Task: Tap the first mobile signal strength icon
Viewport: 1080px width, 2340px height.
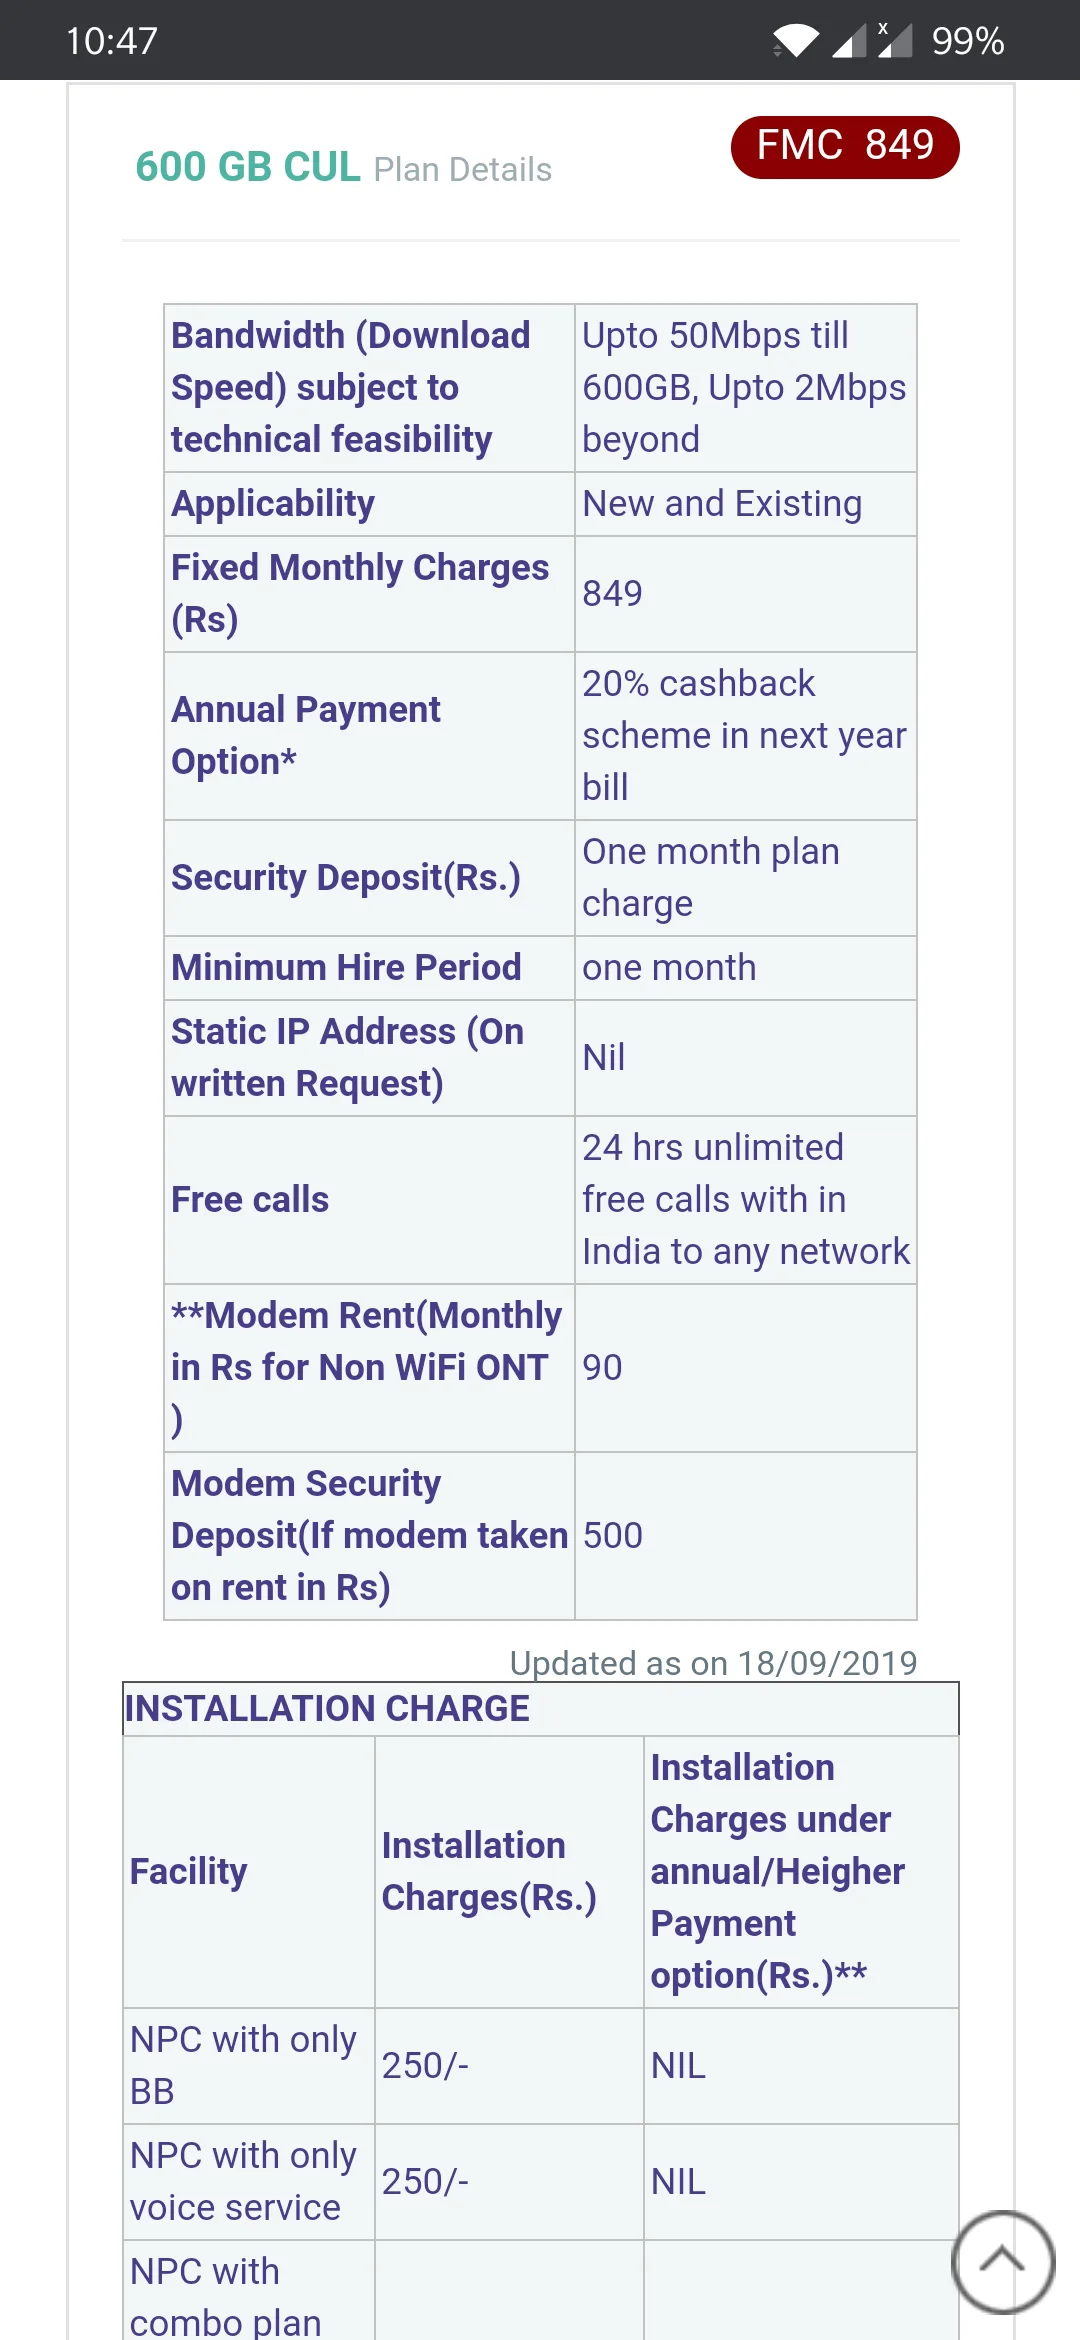Action: point(849,41)
